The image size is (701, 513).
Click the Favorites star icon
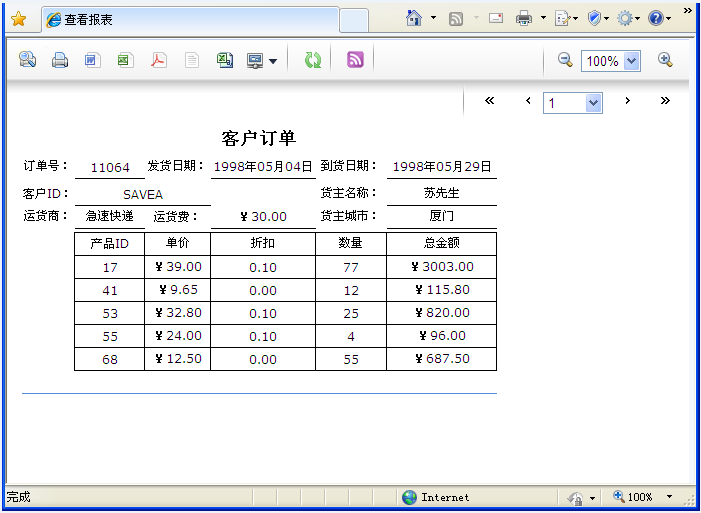(18, 19)
